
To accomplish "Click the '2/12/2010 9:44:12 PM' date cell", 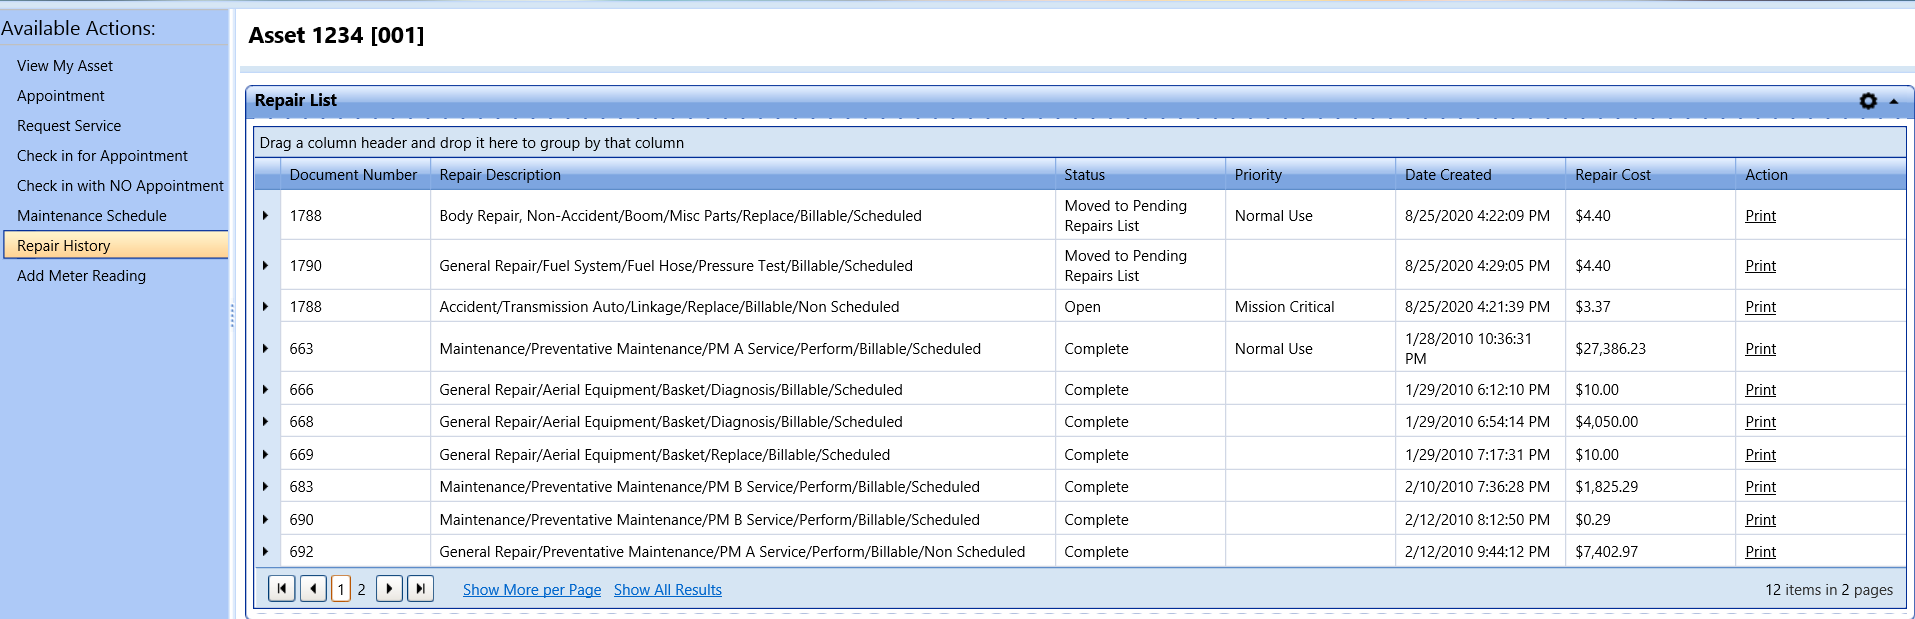I will pos(1480,552).
